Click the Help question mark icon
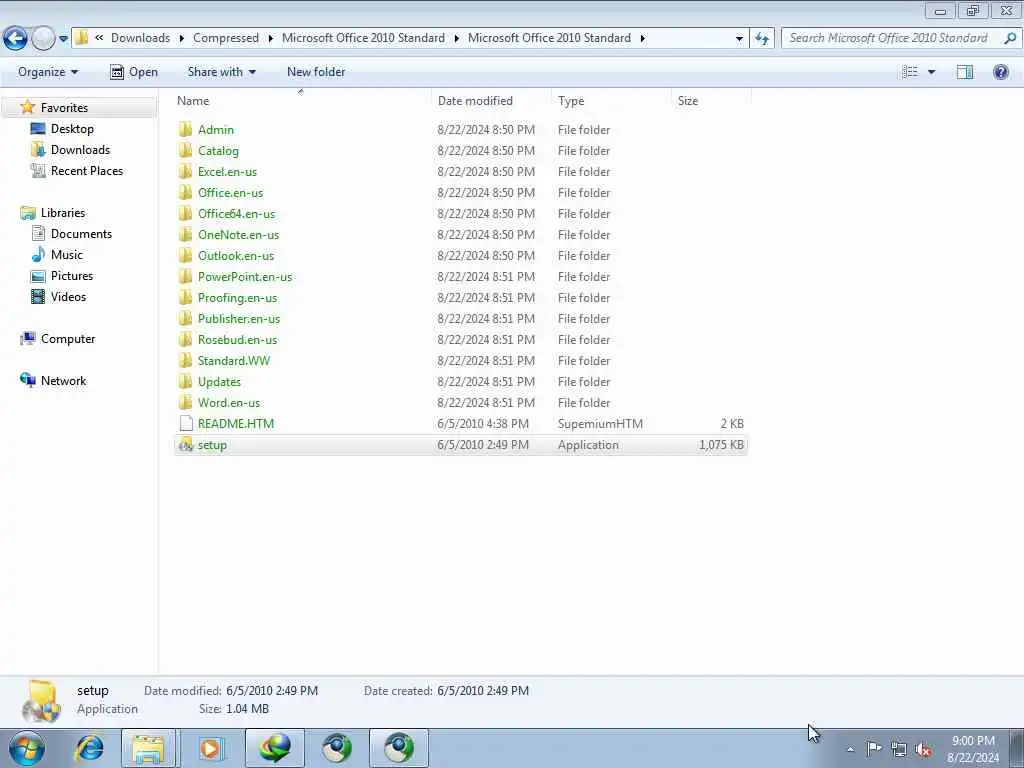This screenshot has height=768, width=1024. pos(1000,72)
